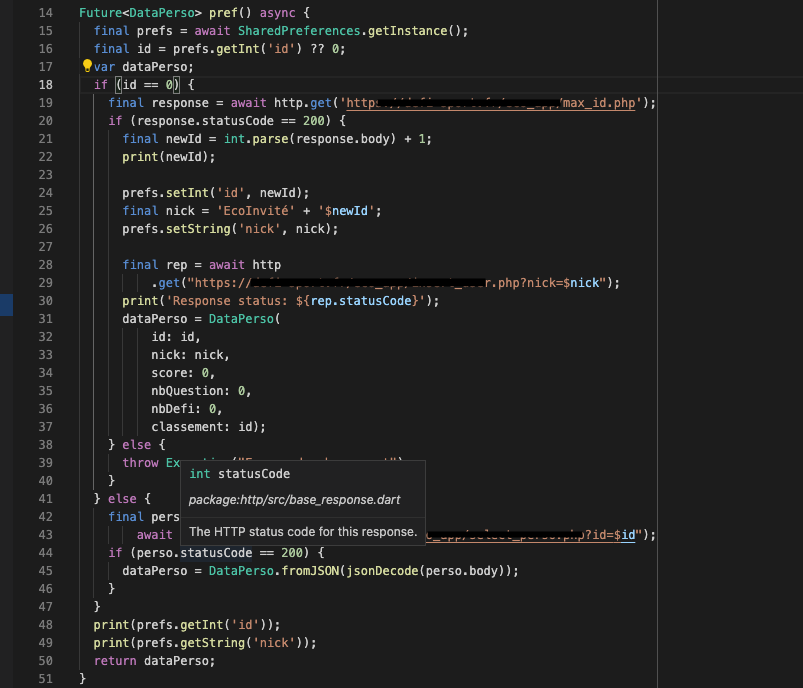
Task: Click the yellow lightbulb quick fix icon
Action: tap(86, 66)
